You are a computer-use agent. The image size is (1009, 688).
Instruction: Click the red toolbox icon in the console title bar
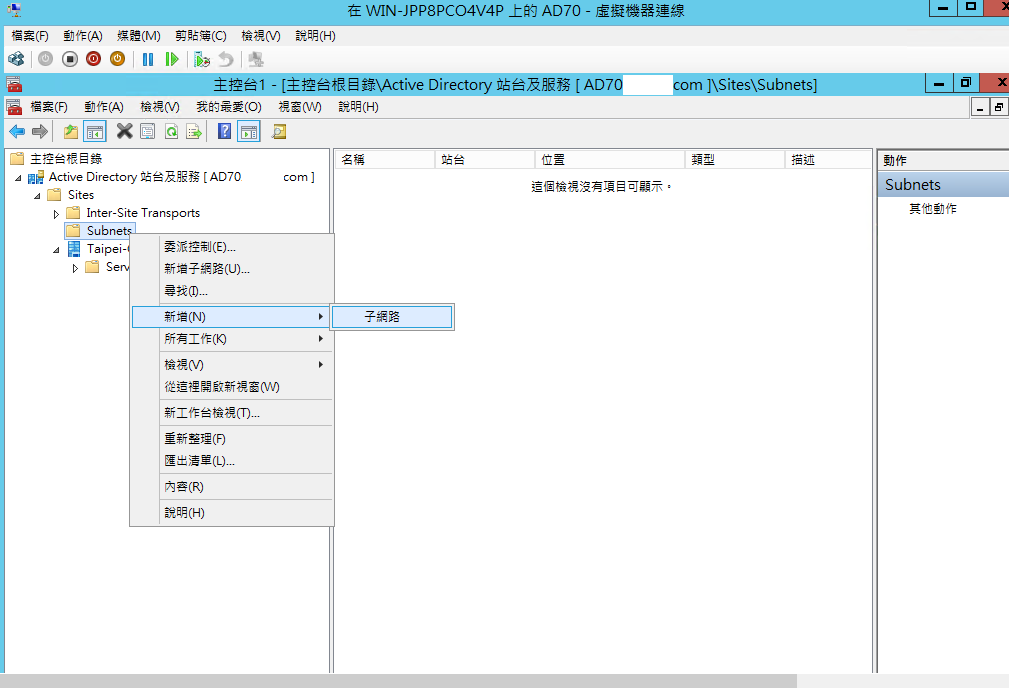14,84
